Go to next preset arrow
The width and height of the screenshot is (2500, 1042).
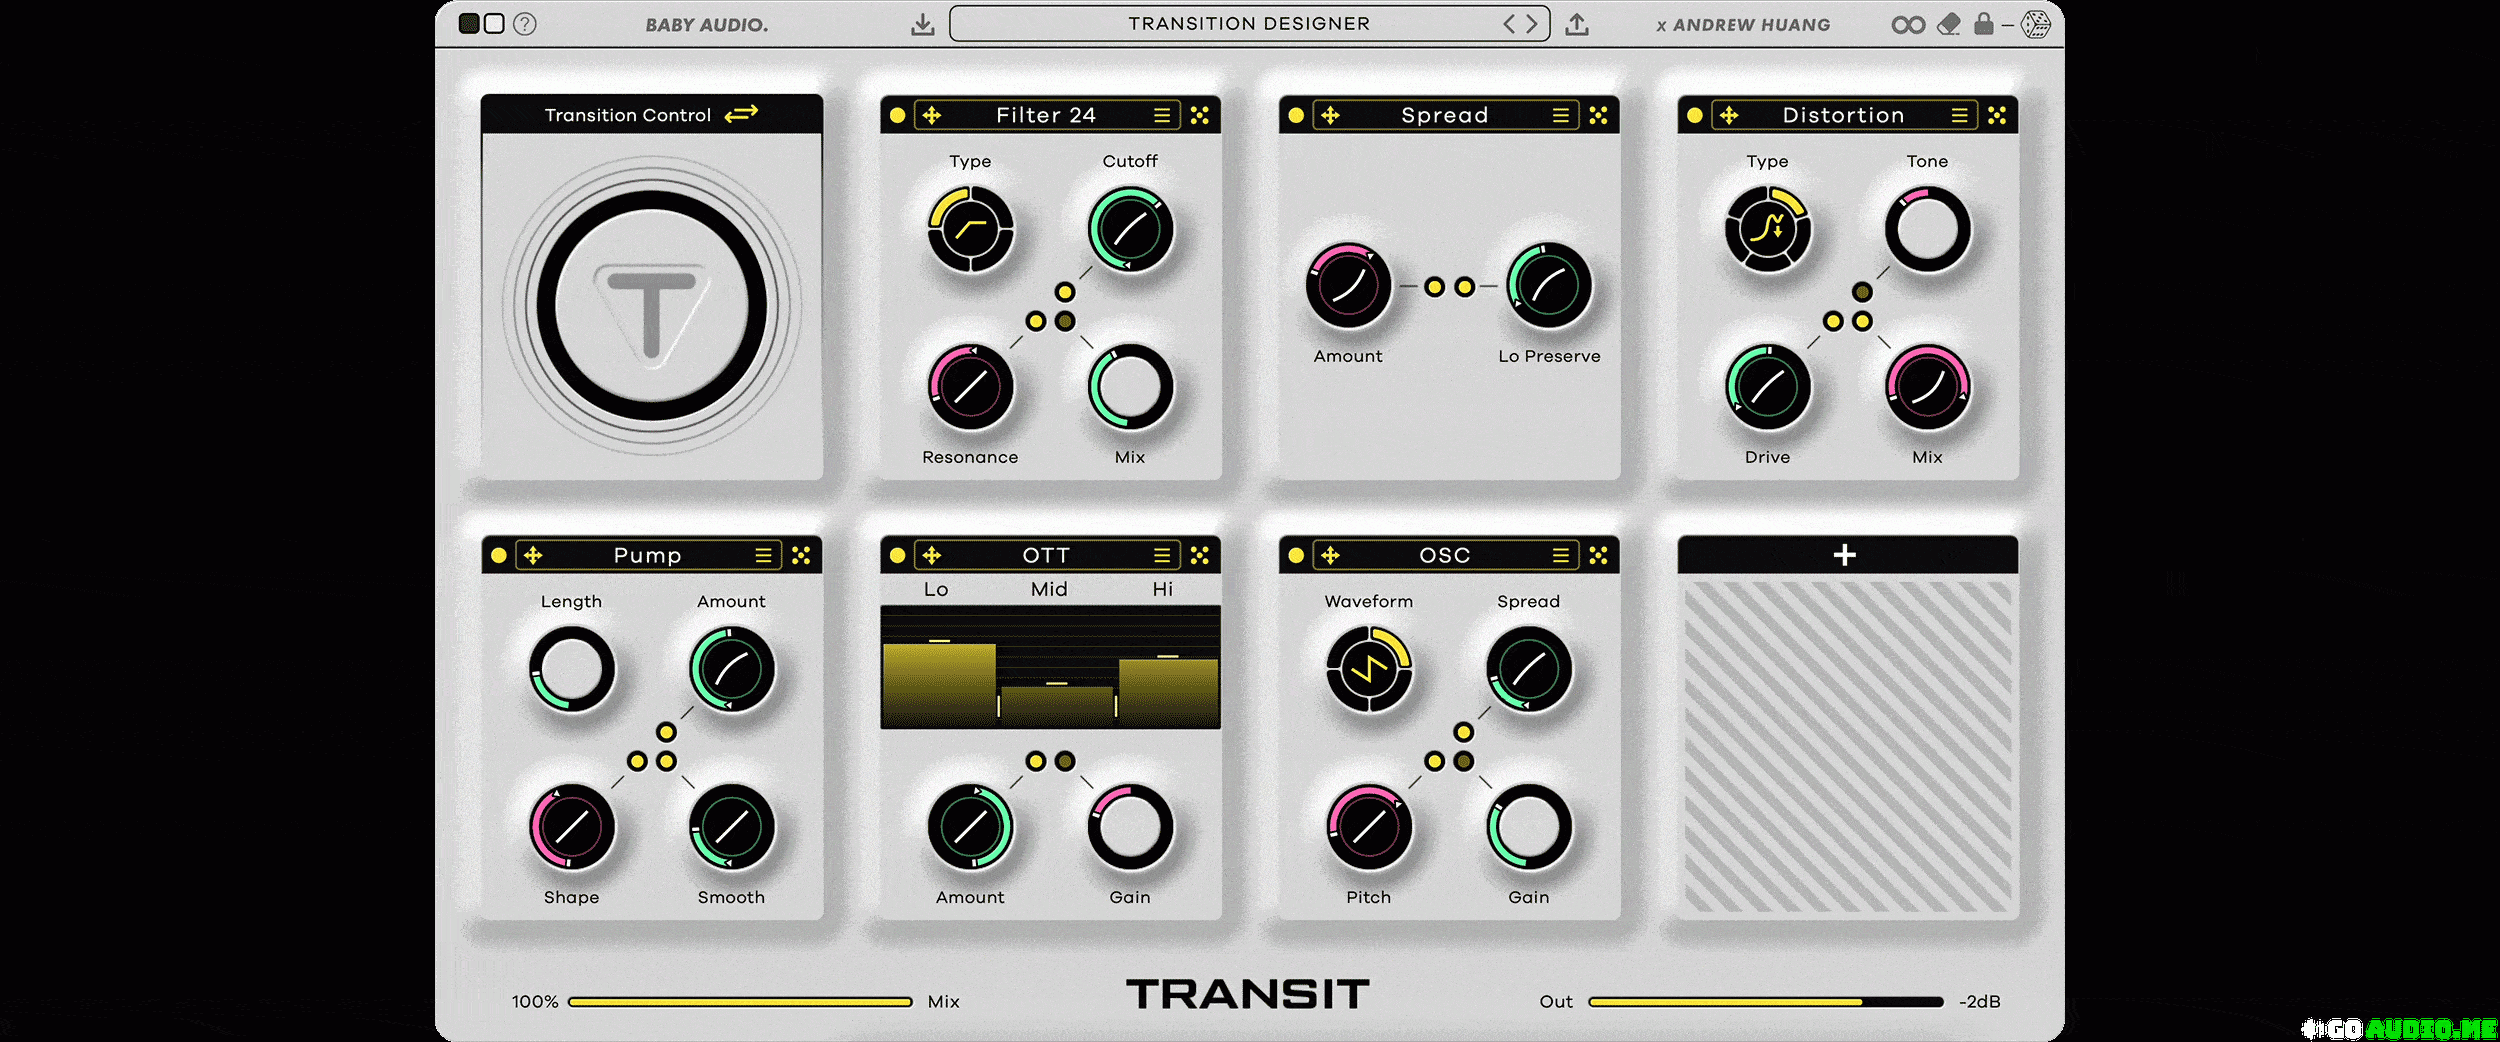tap(1531, 24)
